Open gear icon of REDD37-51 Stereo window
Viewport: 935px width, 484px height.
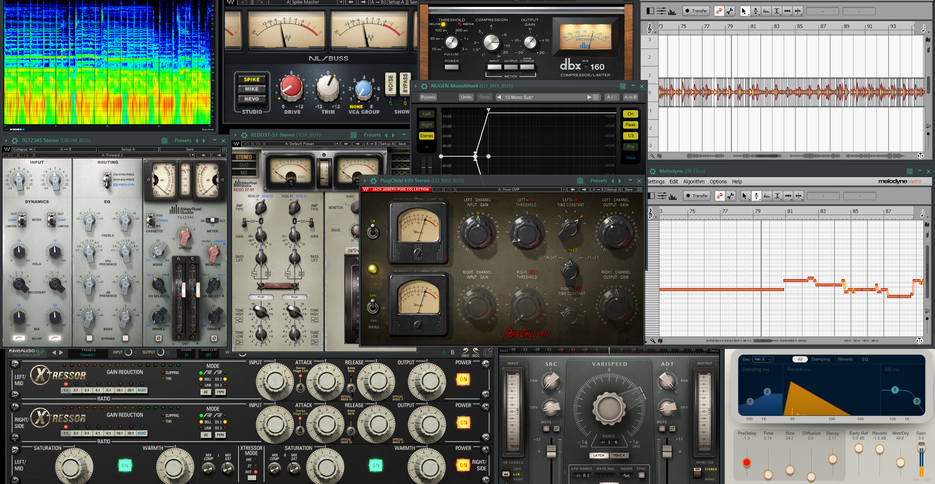click(243, 135)
